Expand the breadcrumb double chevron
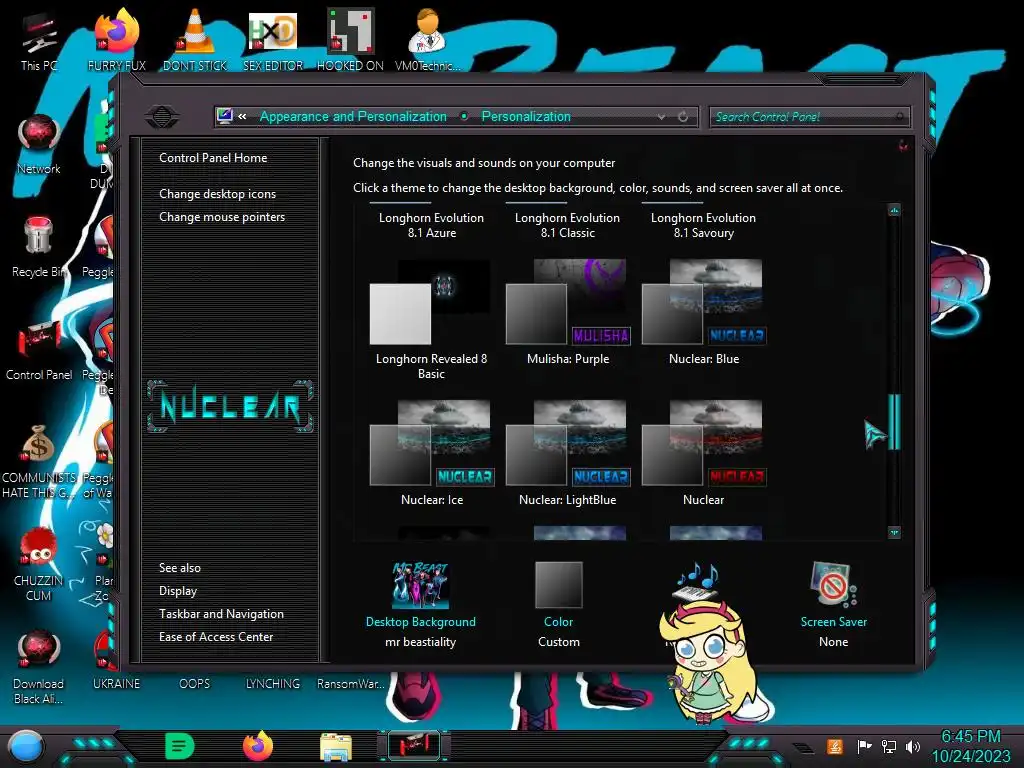 pyautogui.click(x=242, y=116)
